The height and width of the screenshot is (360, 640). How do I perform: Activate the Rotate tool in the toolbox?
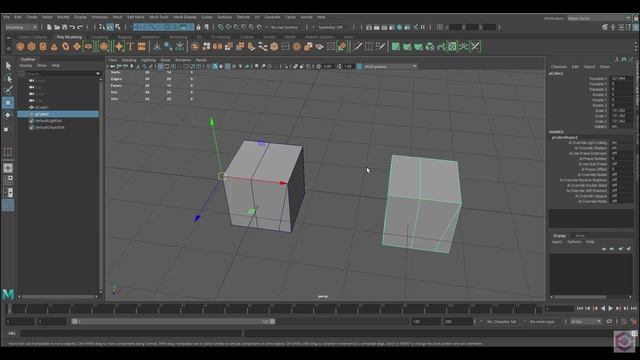click(8, 115)
